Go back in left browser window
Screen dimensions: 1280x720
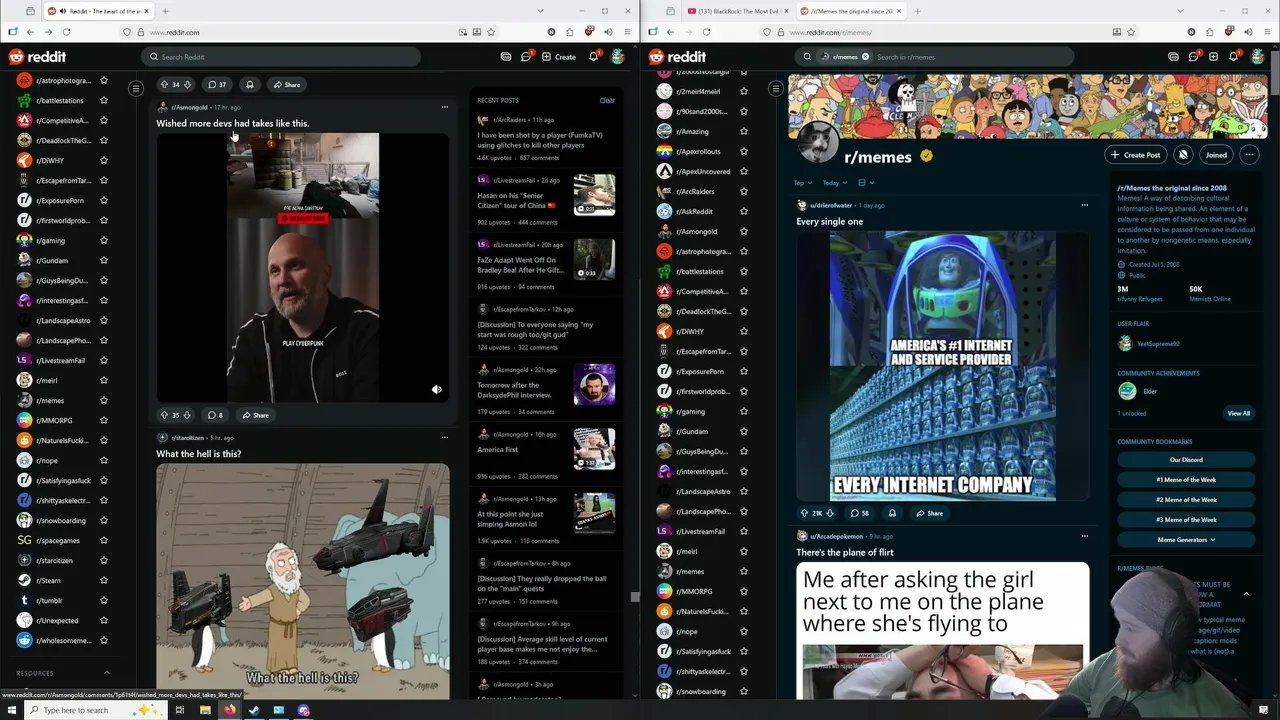coord(30,32)
